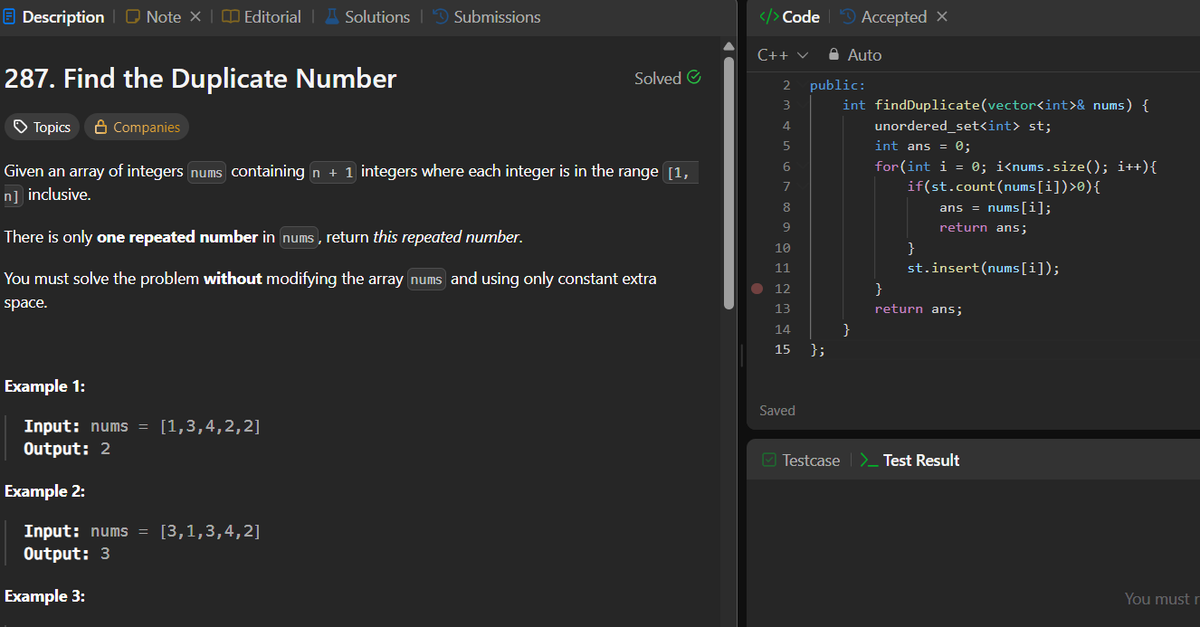This screenshot has height=627, width=1200.
Task: Click the 'n + 1' inline code tag
Action: pyautogui.click(x=333, y=172)
